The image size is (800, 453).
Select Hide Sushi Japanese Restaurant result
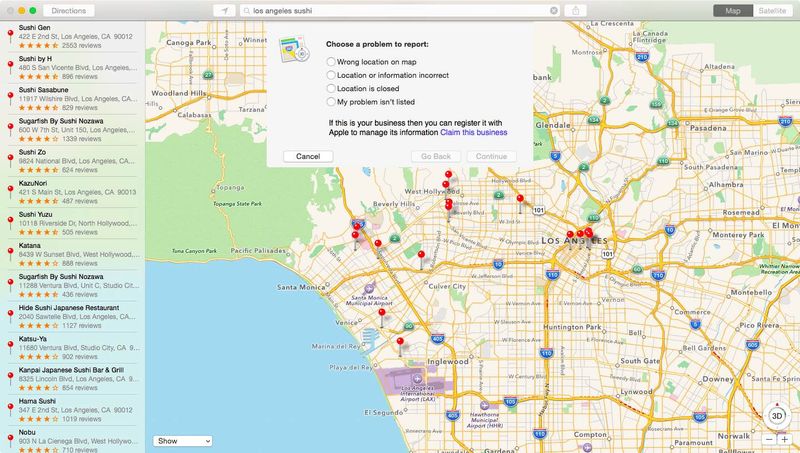click(x=72, y=316)
